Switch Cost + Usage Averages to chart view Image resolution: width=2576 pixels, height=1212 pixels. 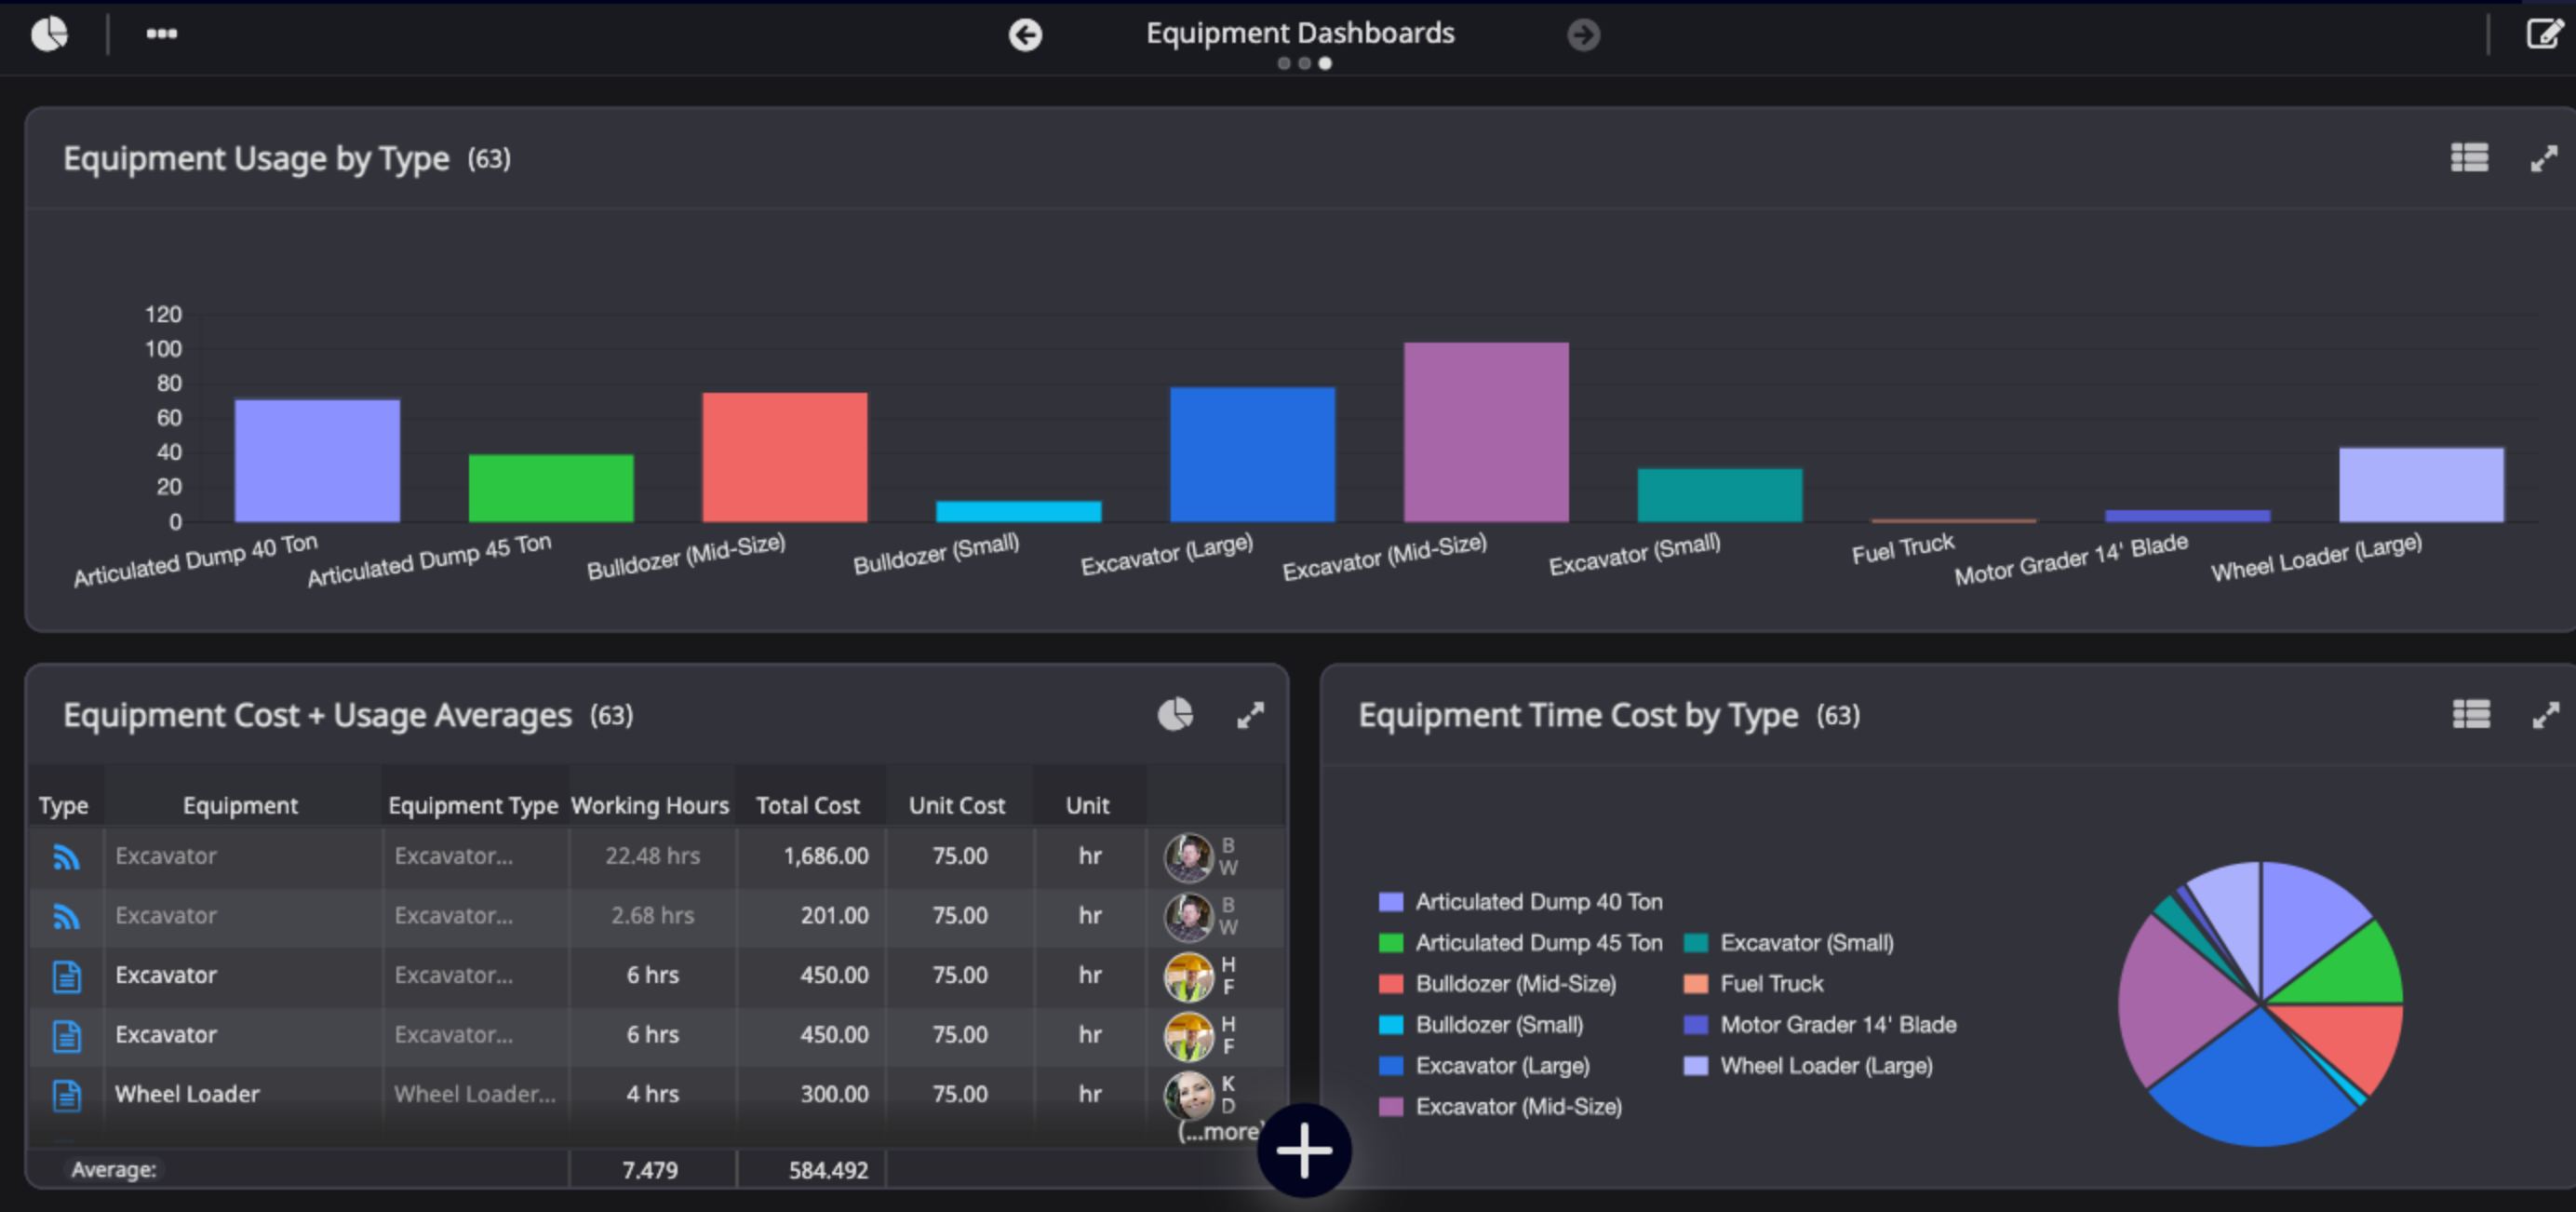[1175, 714]
